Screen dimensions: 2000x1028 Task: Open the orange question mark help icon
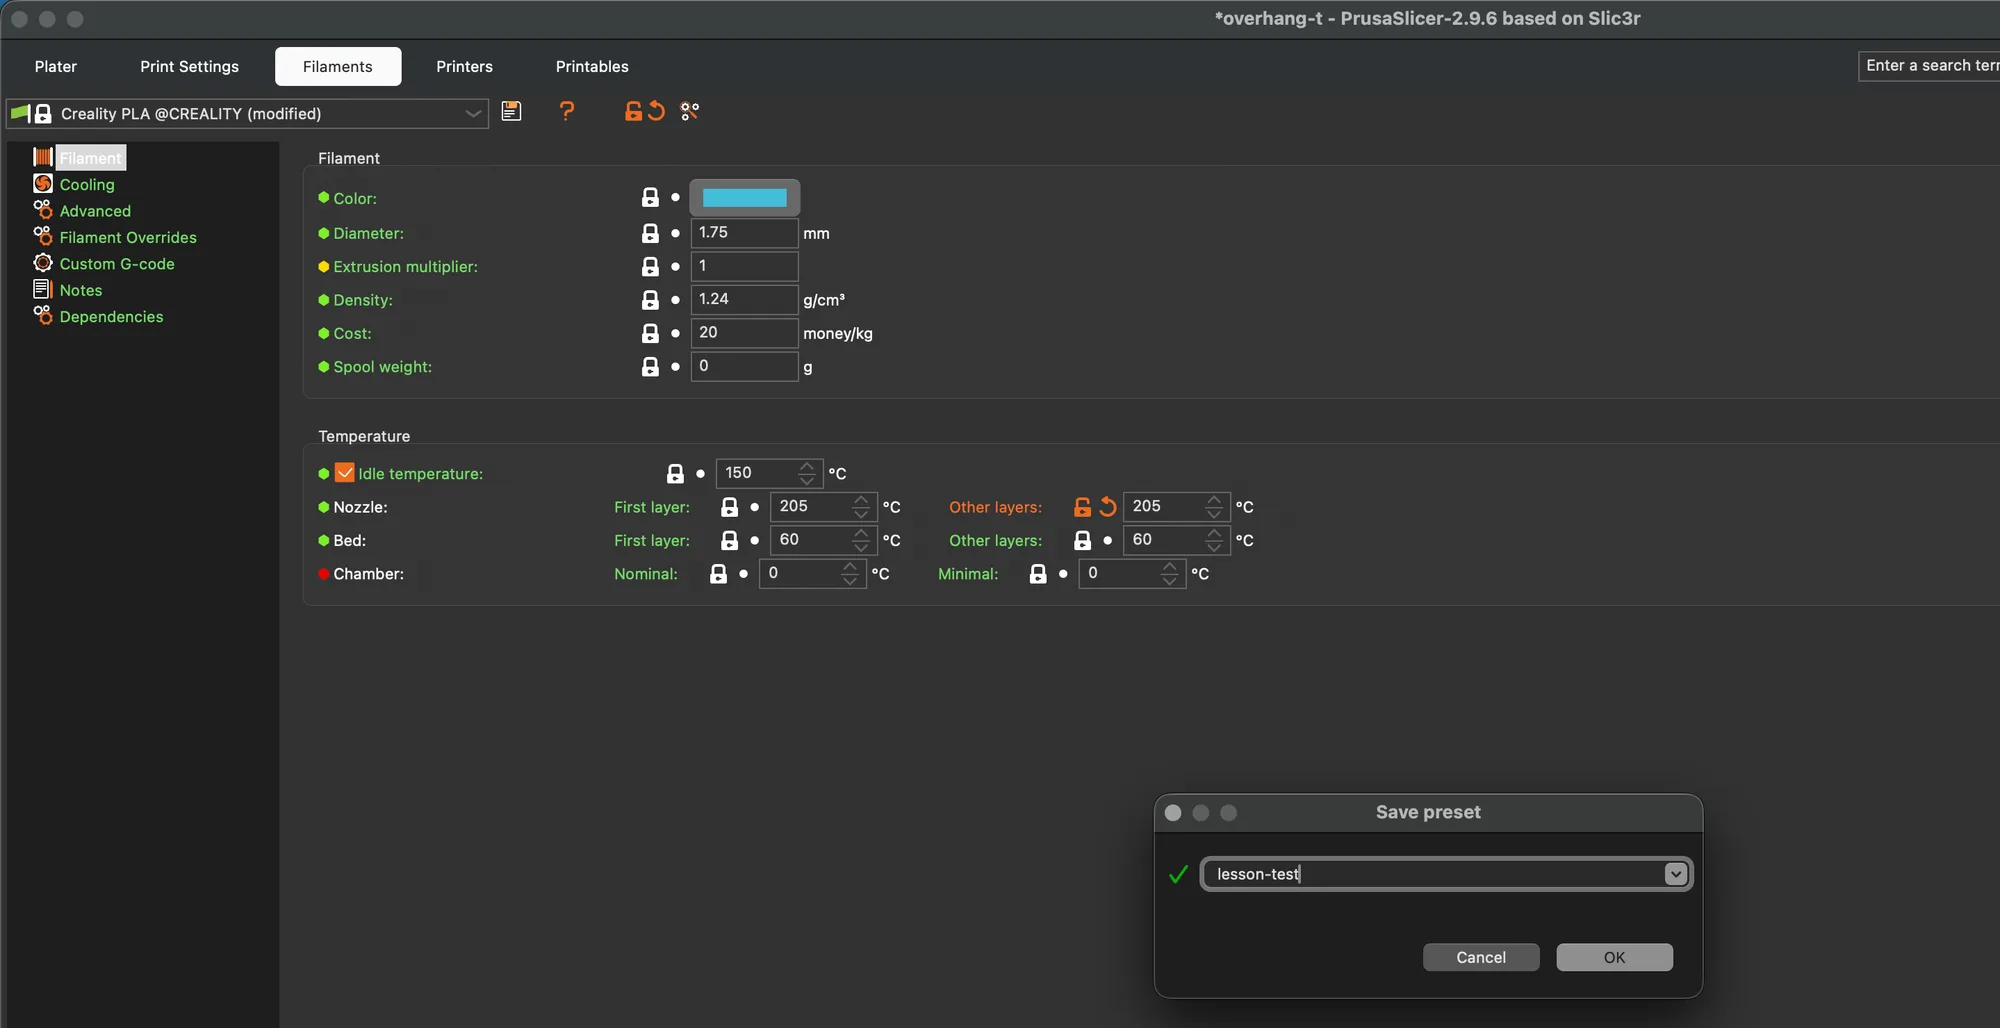567,111
